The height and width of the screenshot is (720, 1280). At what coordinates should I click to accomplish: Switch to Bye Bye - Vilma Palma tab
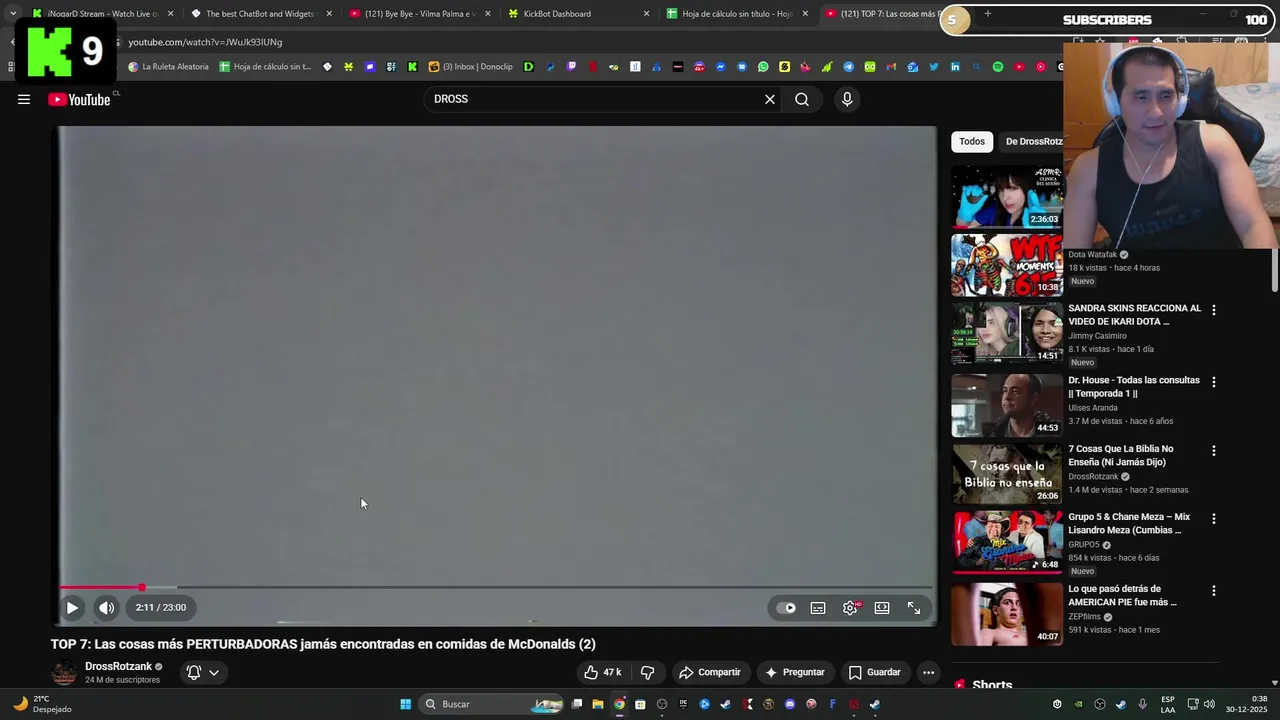point(417,14)
